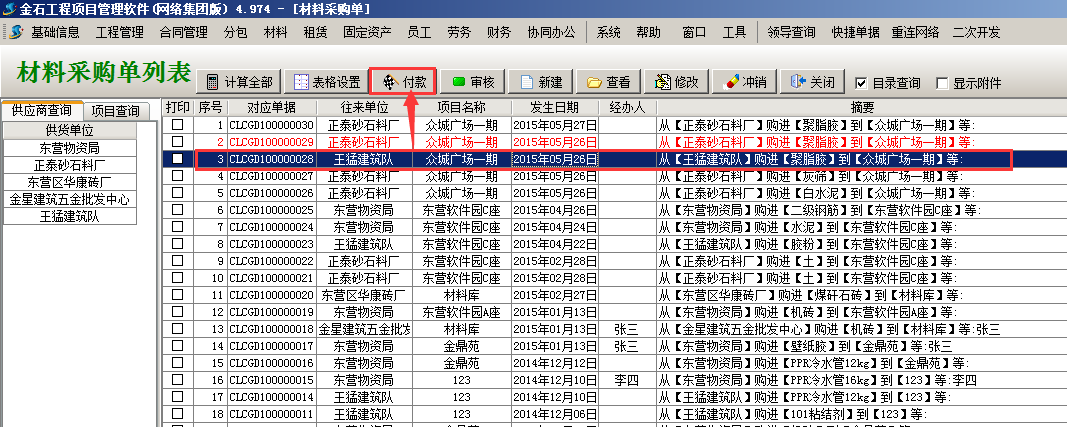Screen dimensions: 1067x427
Task: Open the 领导查询 menu
Action: click(791, 32)
